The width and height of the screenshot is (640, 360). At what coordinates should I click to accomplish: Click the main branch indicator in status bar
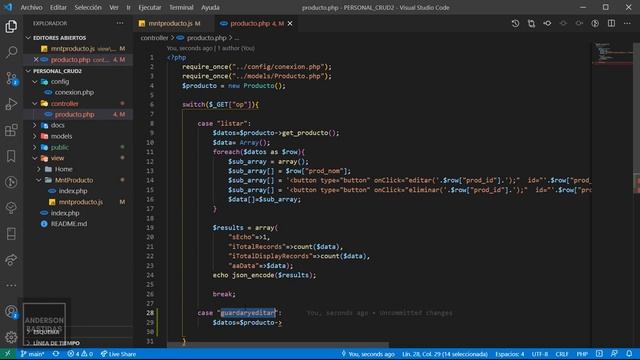click(x=32, y=354)
